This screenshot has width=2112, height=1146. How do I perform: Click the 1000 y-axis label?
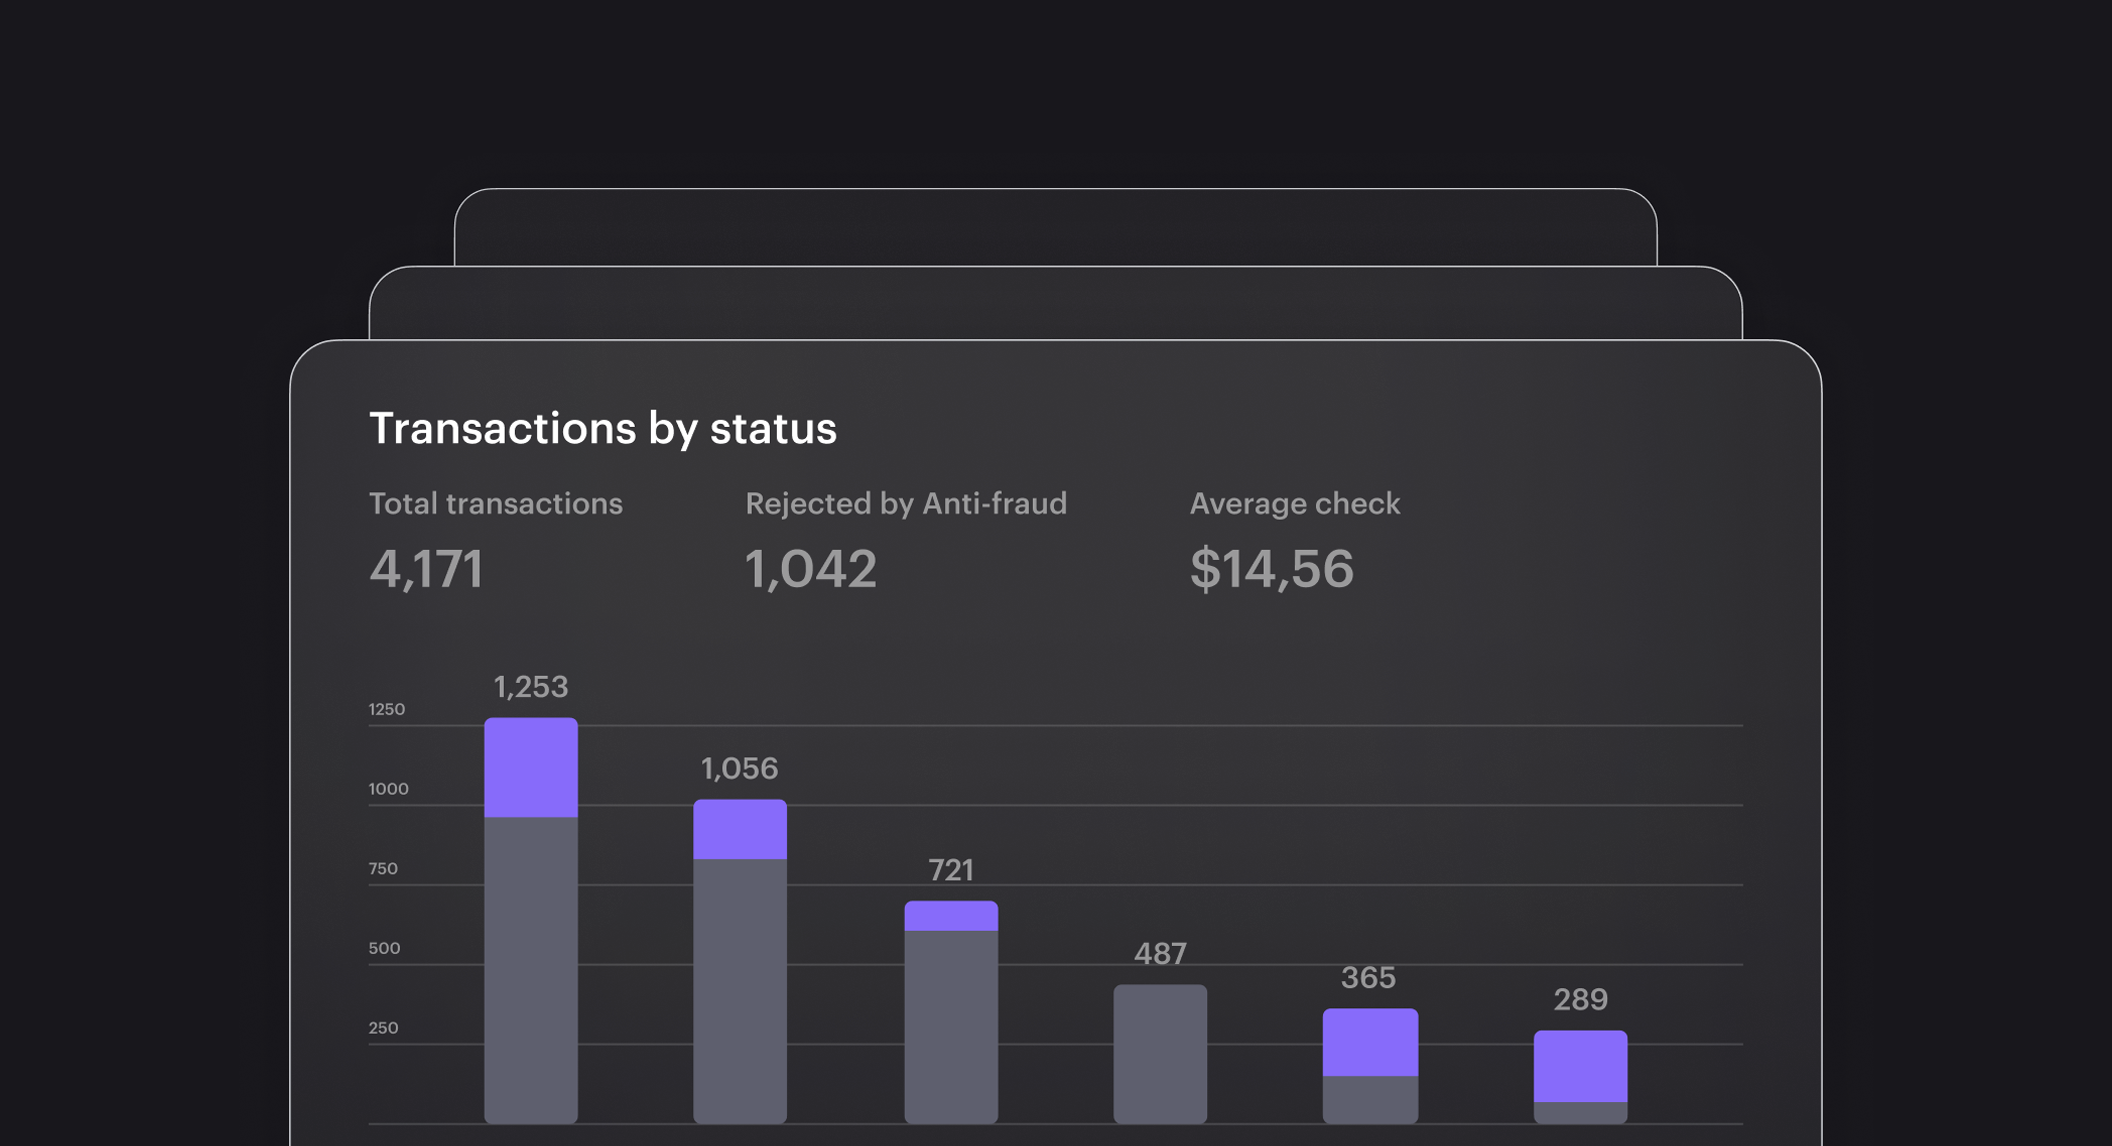pos(388,789)
